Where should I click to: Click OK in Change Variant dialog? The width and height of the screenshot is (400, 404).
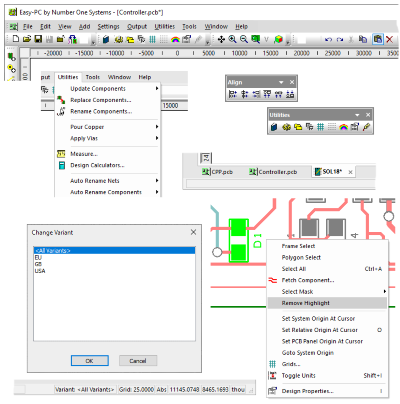point(90,361)
